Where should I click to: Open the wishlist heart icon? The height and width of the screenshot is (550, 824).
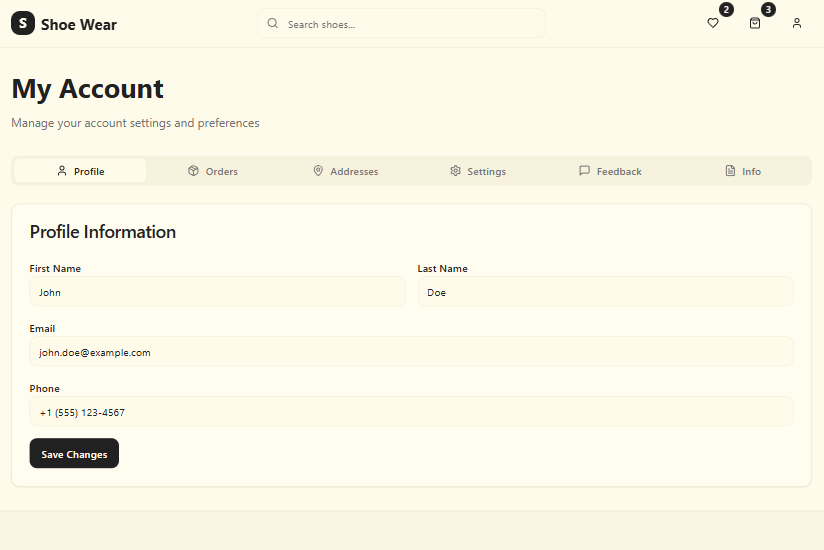coord(713,23)
